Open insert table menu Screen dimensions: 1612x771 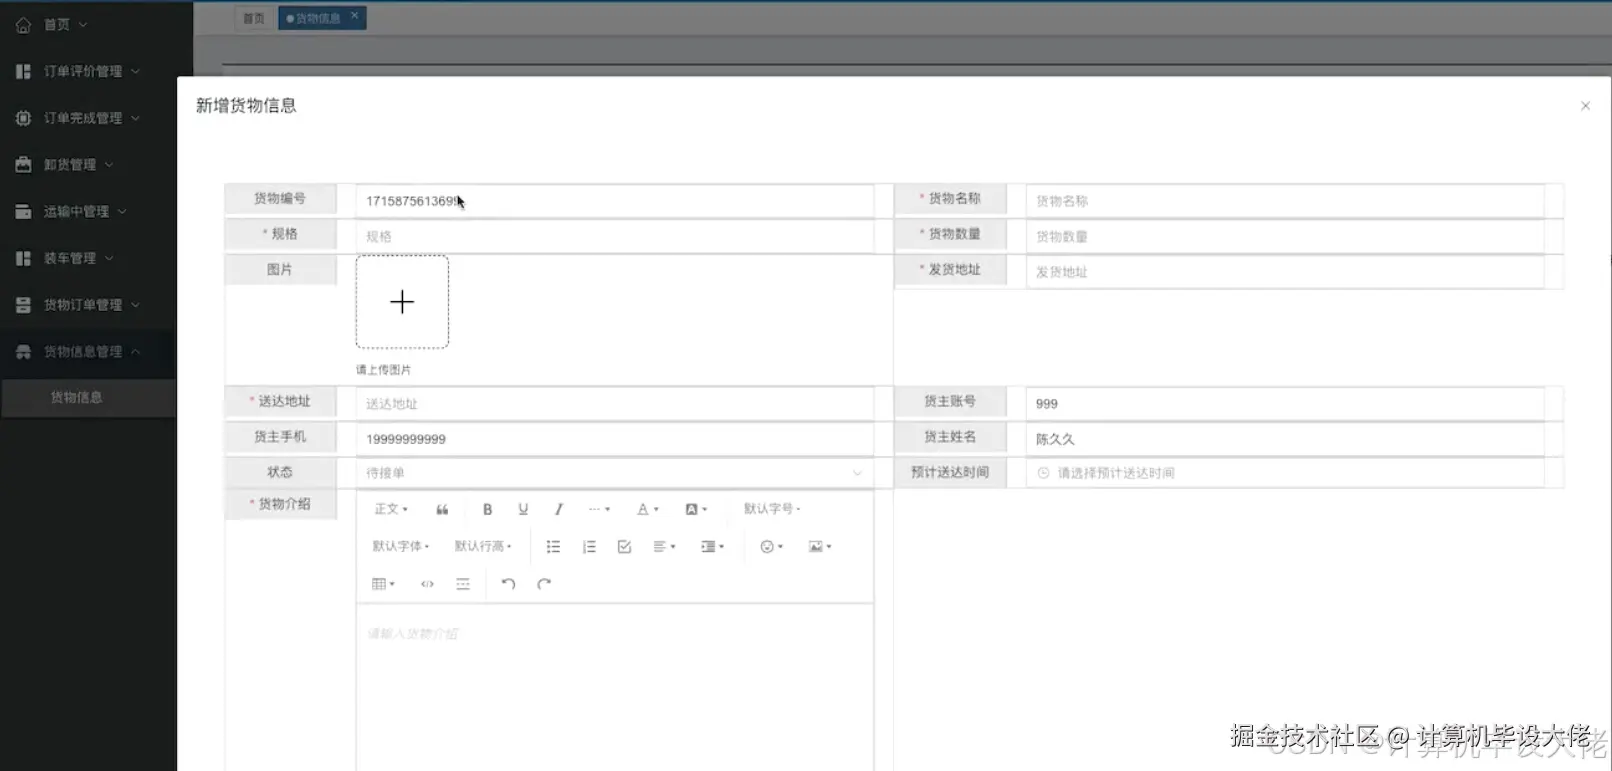coord(383,584)
